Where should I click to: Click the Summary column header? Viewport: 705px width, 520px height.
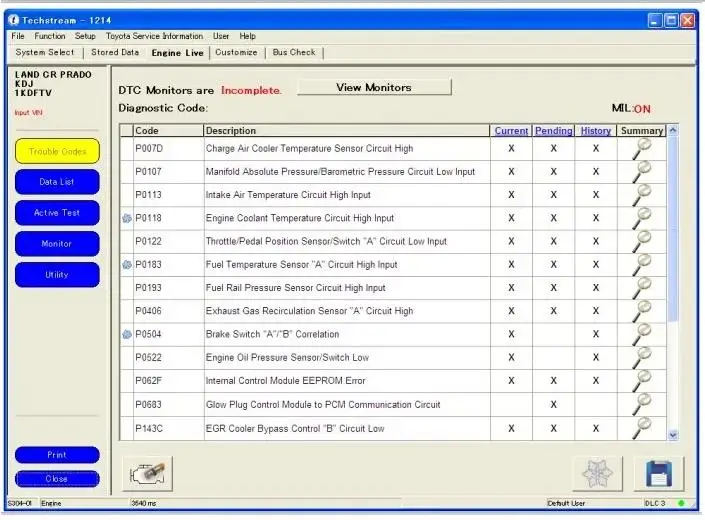[x=642, y=131]
